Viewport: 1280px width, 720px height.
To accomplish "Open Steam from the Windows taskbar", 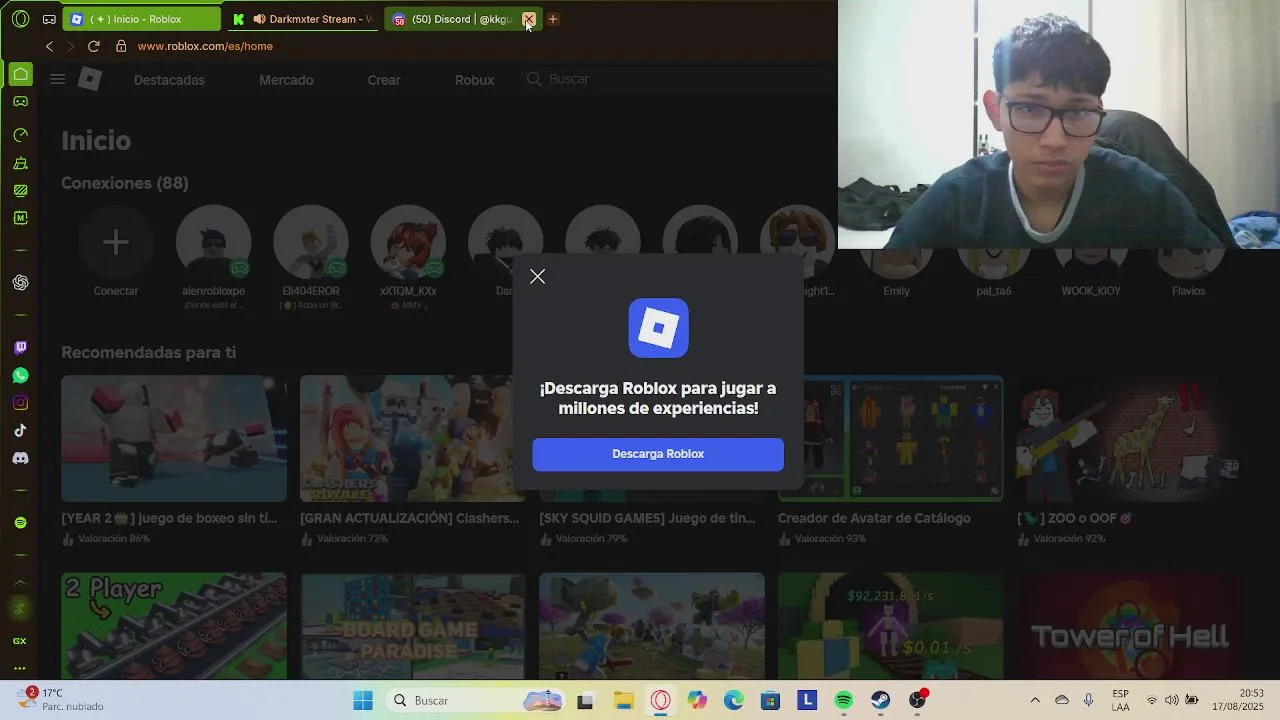I will [x=880, y=701].
